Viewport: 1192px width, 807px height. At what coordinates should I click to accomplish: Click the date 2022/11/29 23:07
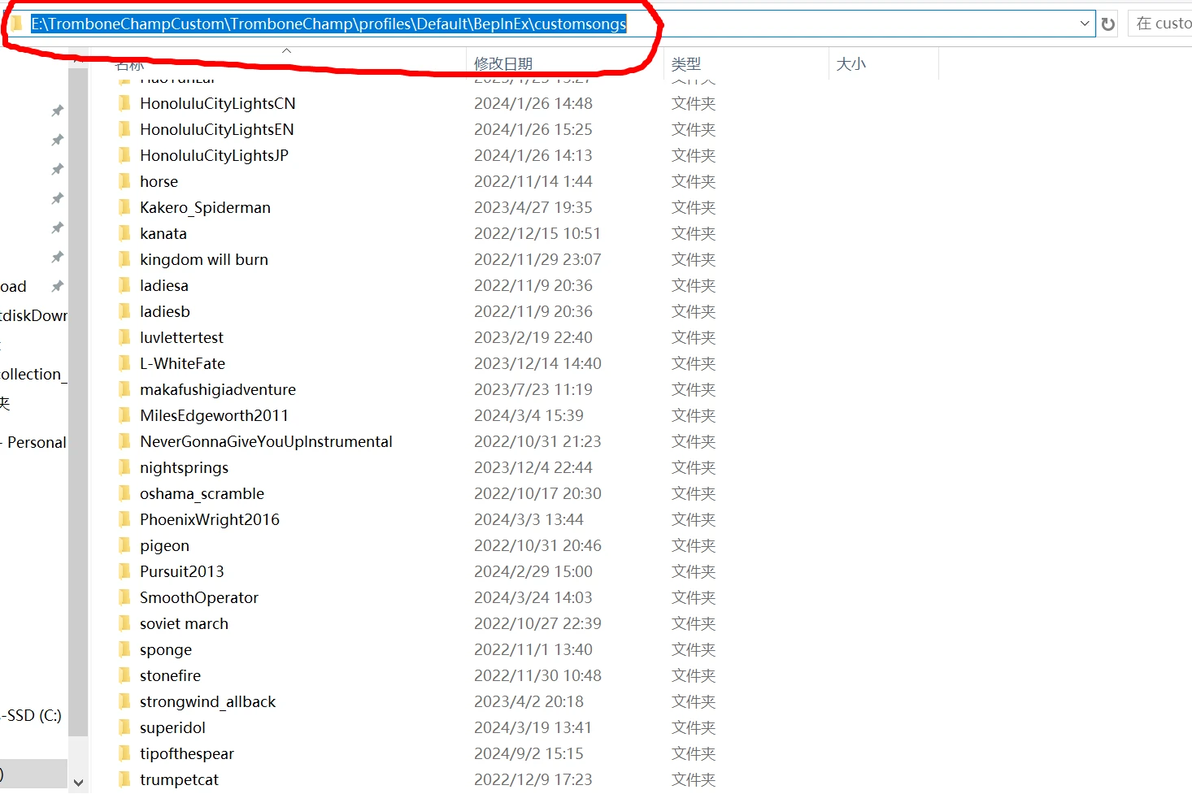point(537,259)
